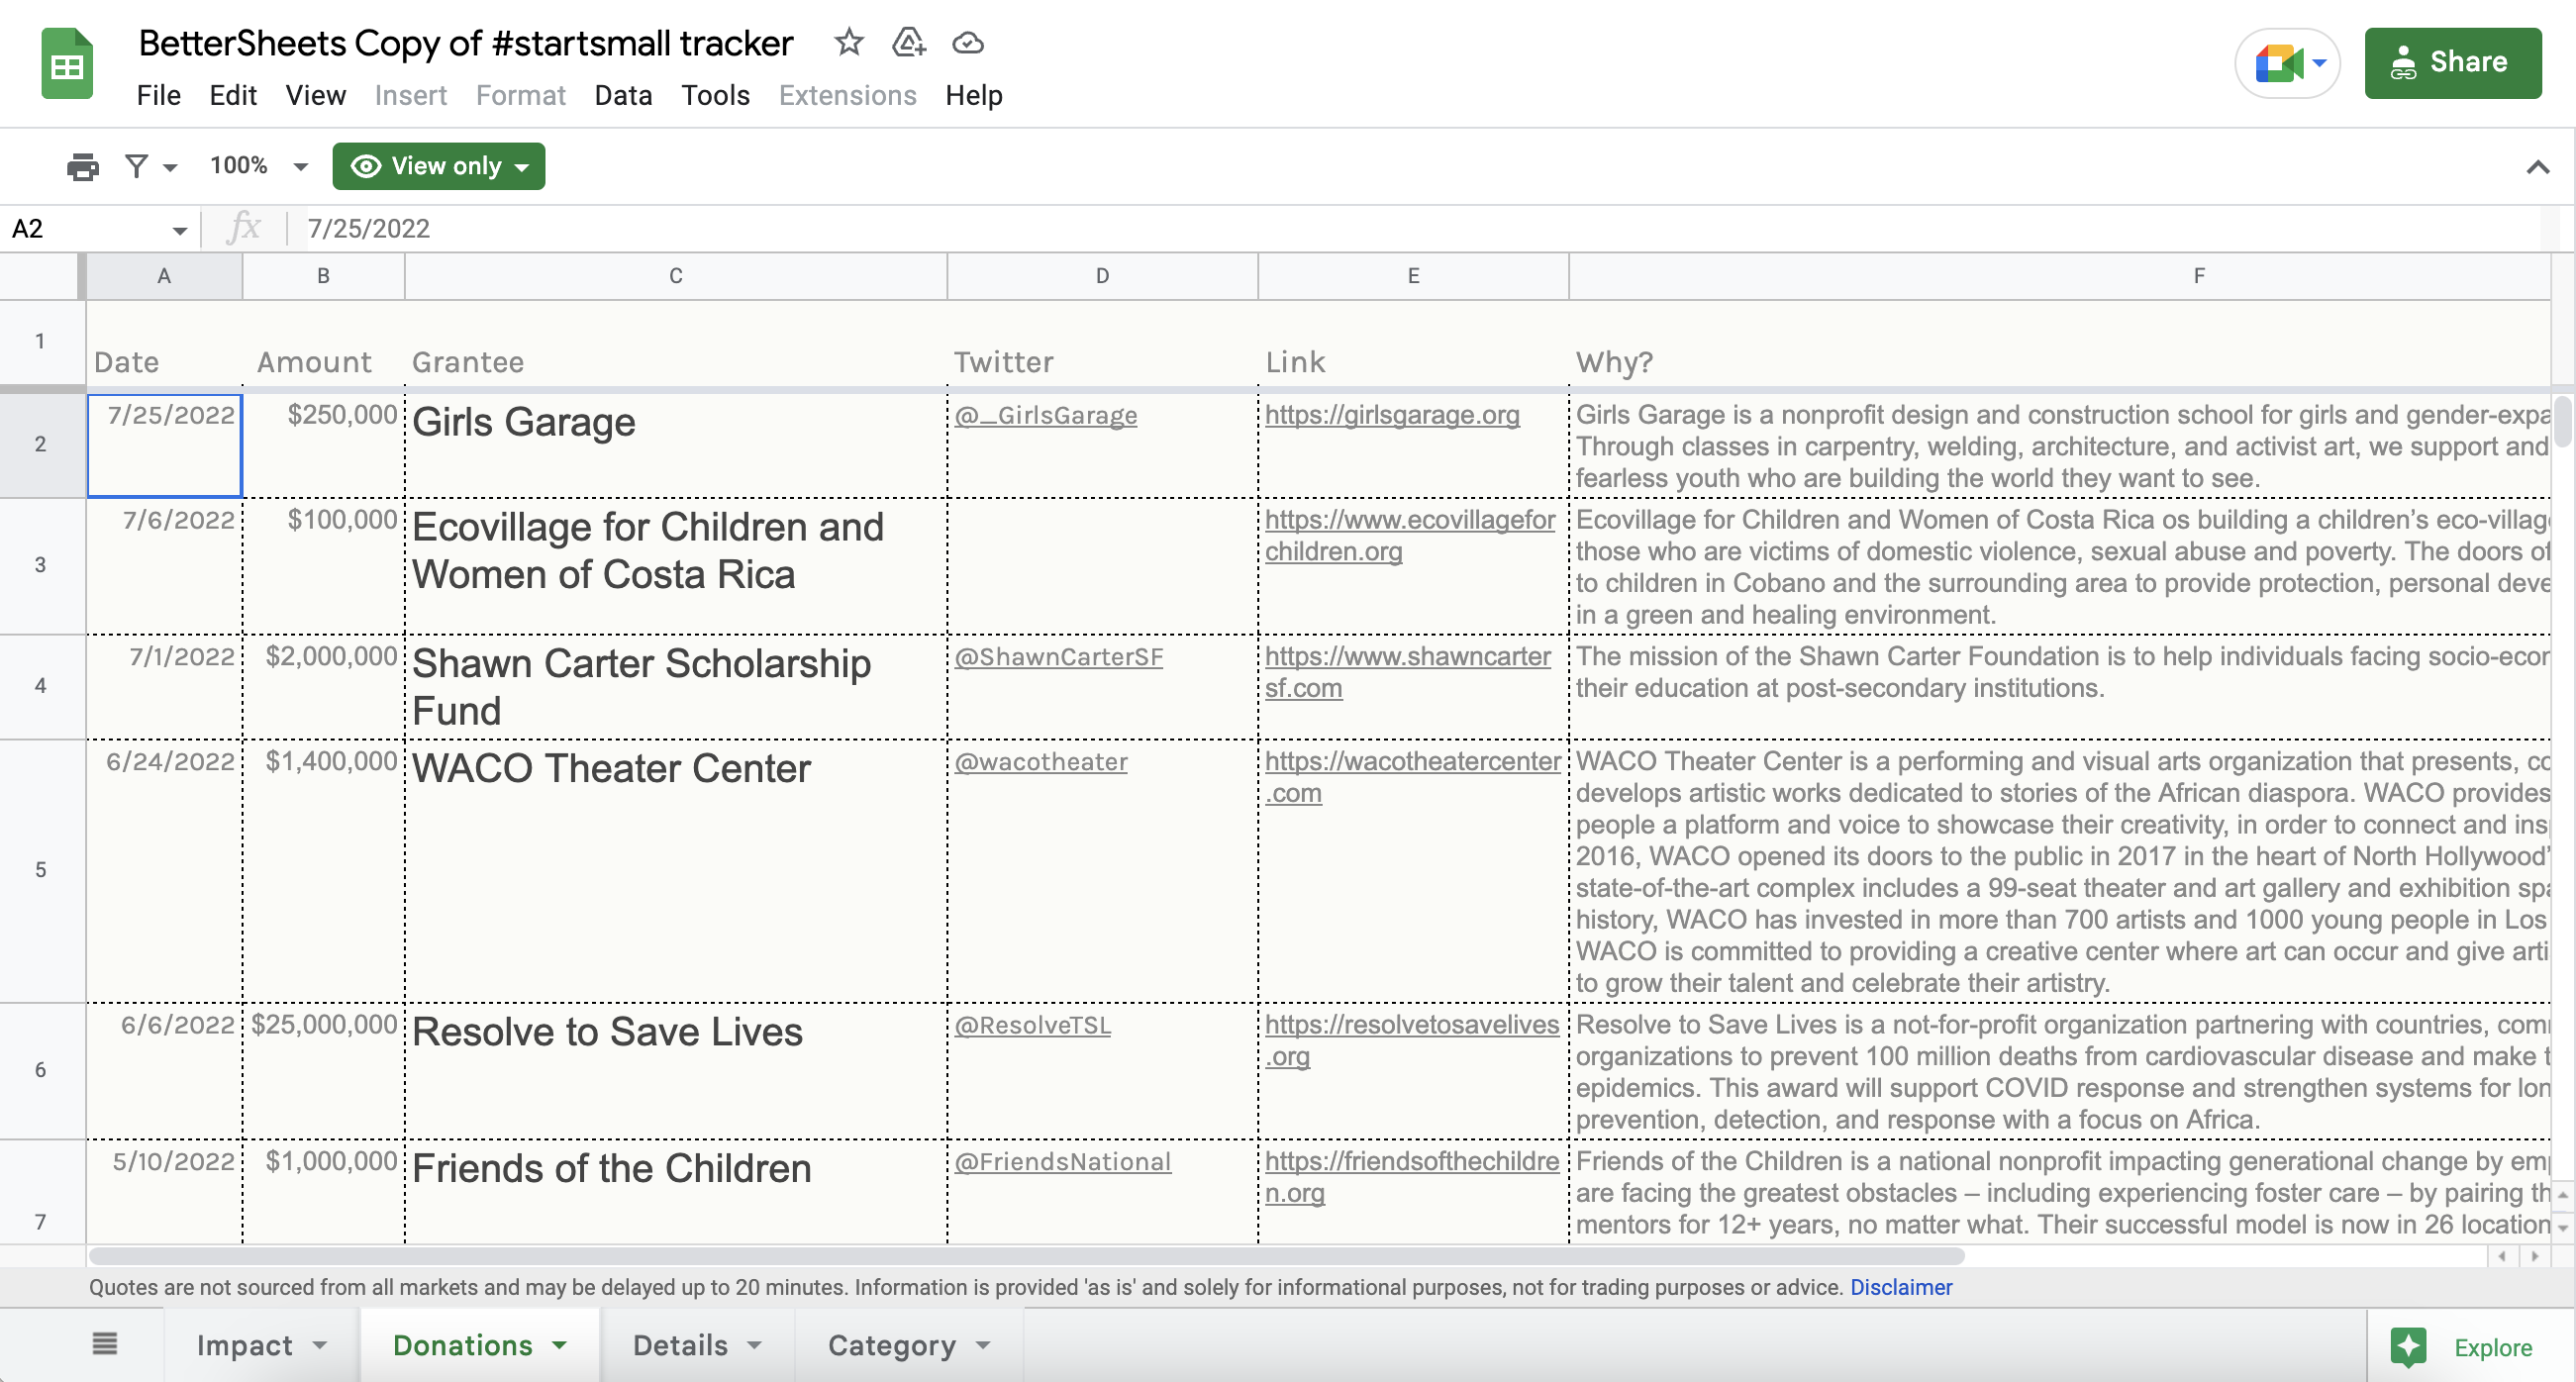The image size is (2576, 1382).
Task: Star this spreadsheet document
Action: 848,43
